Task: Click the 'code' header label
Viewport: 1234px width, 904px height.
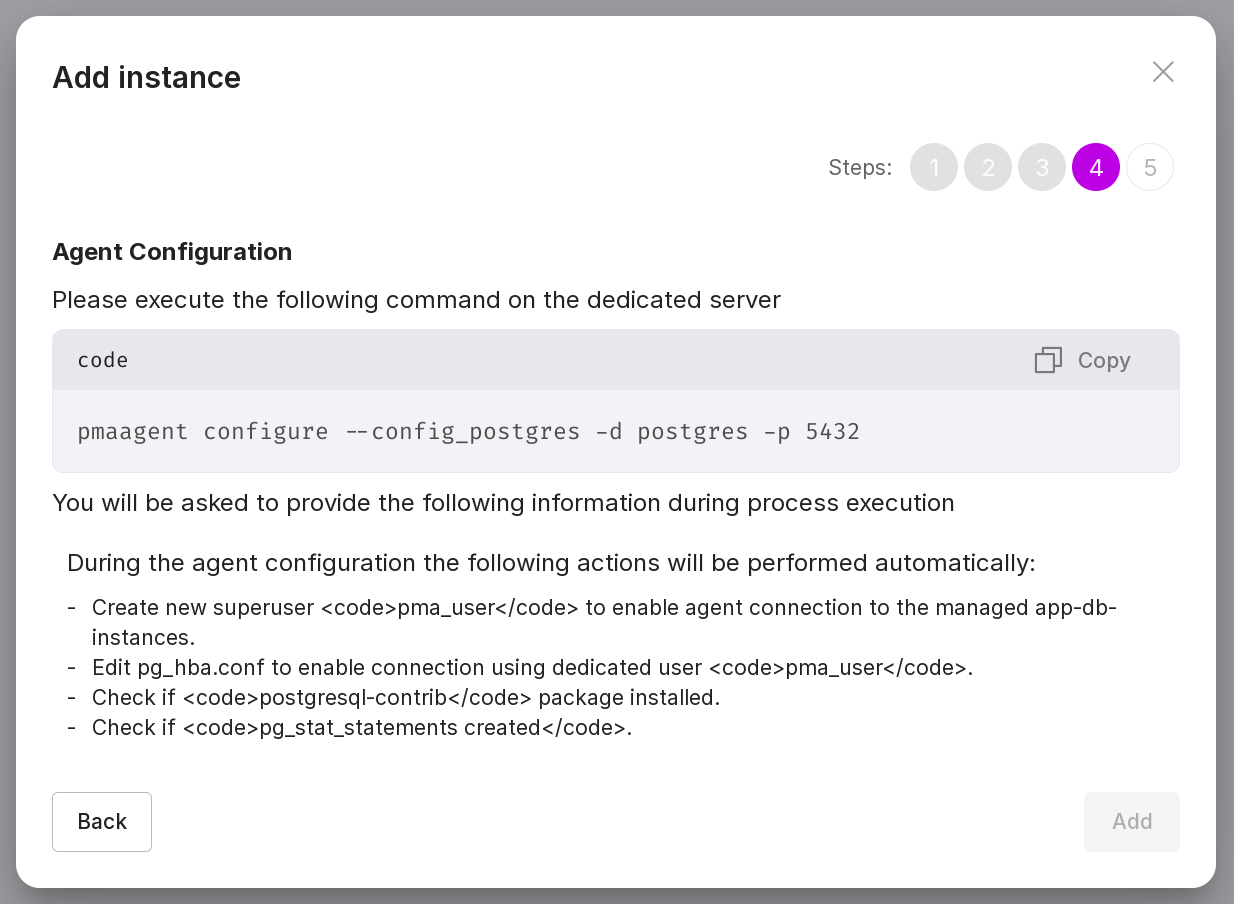Action: coord(103,360)
